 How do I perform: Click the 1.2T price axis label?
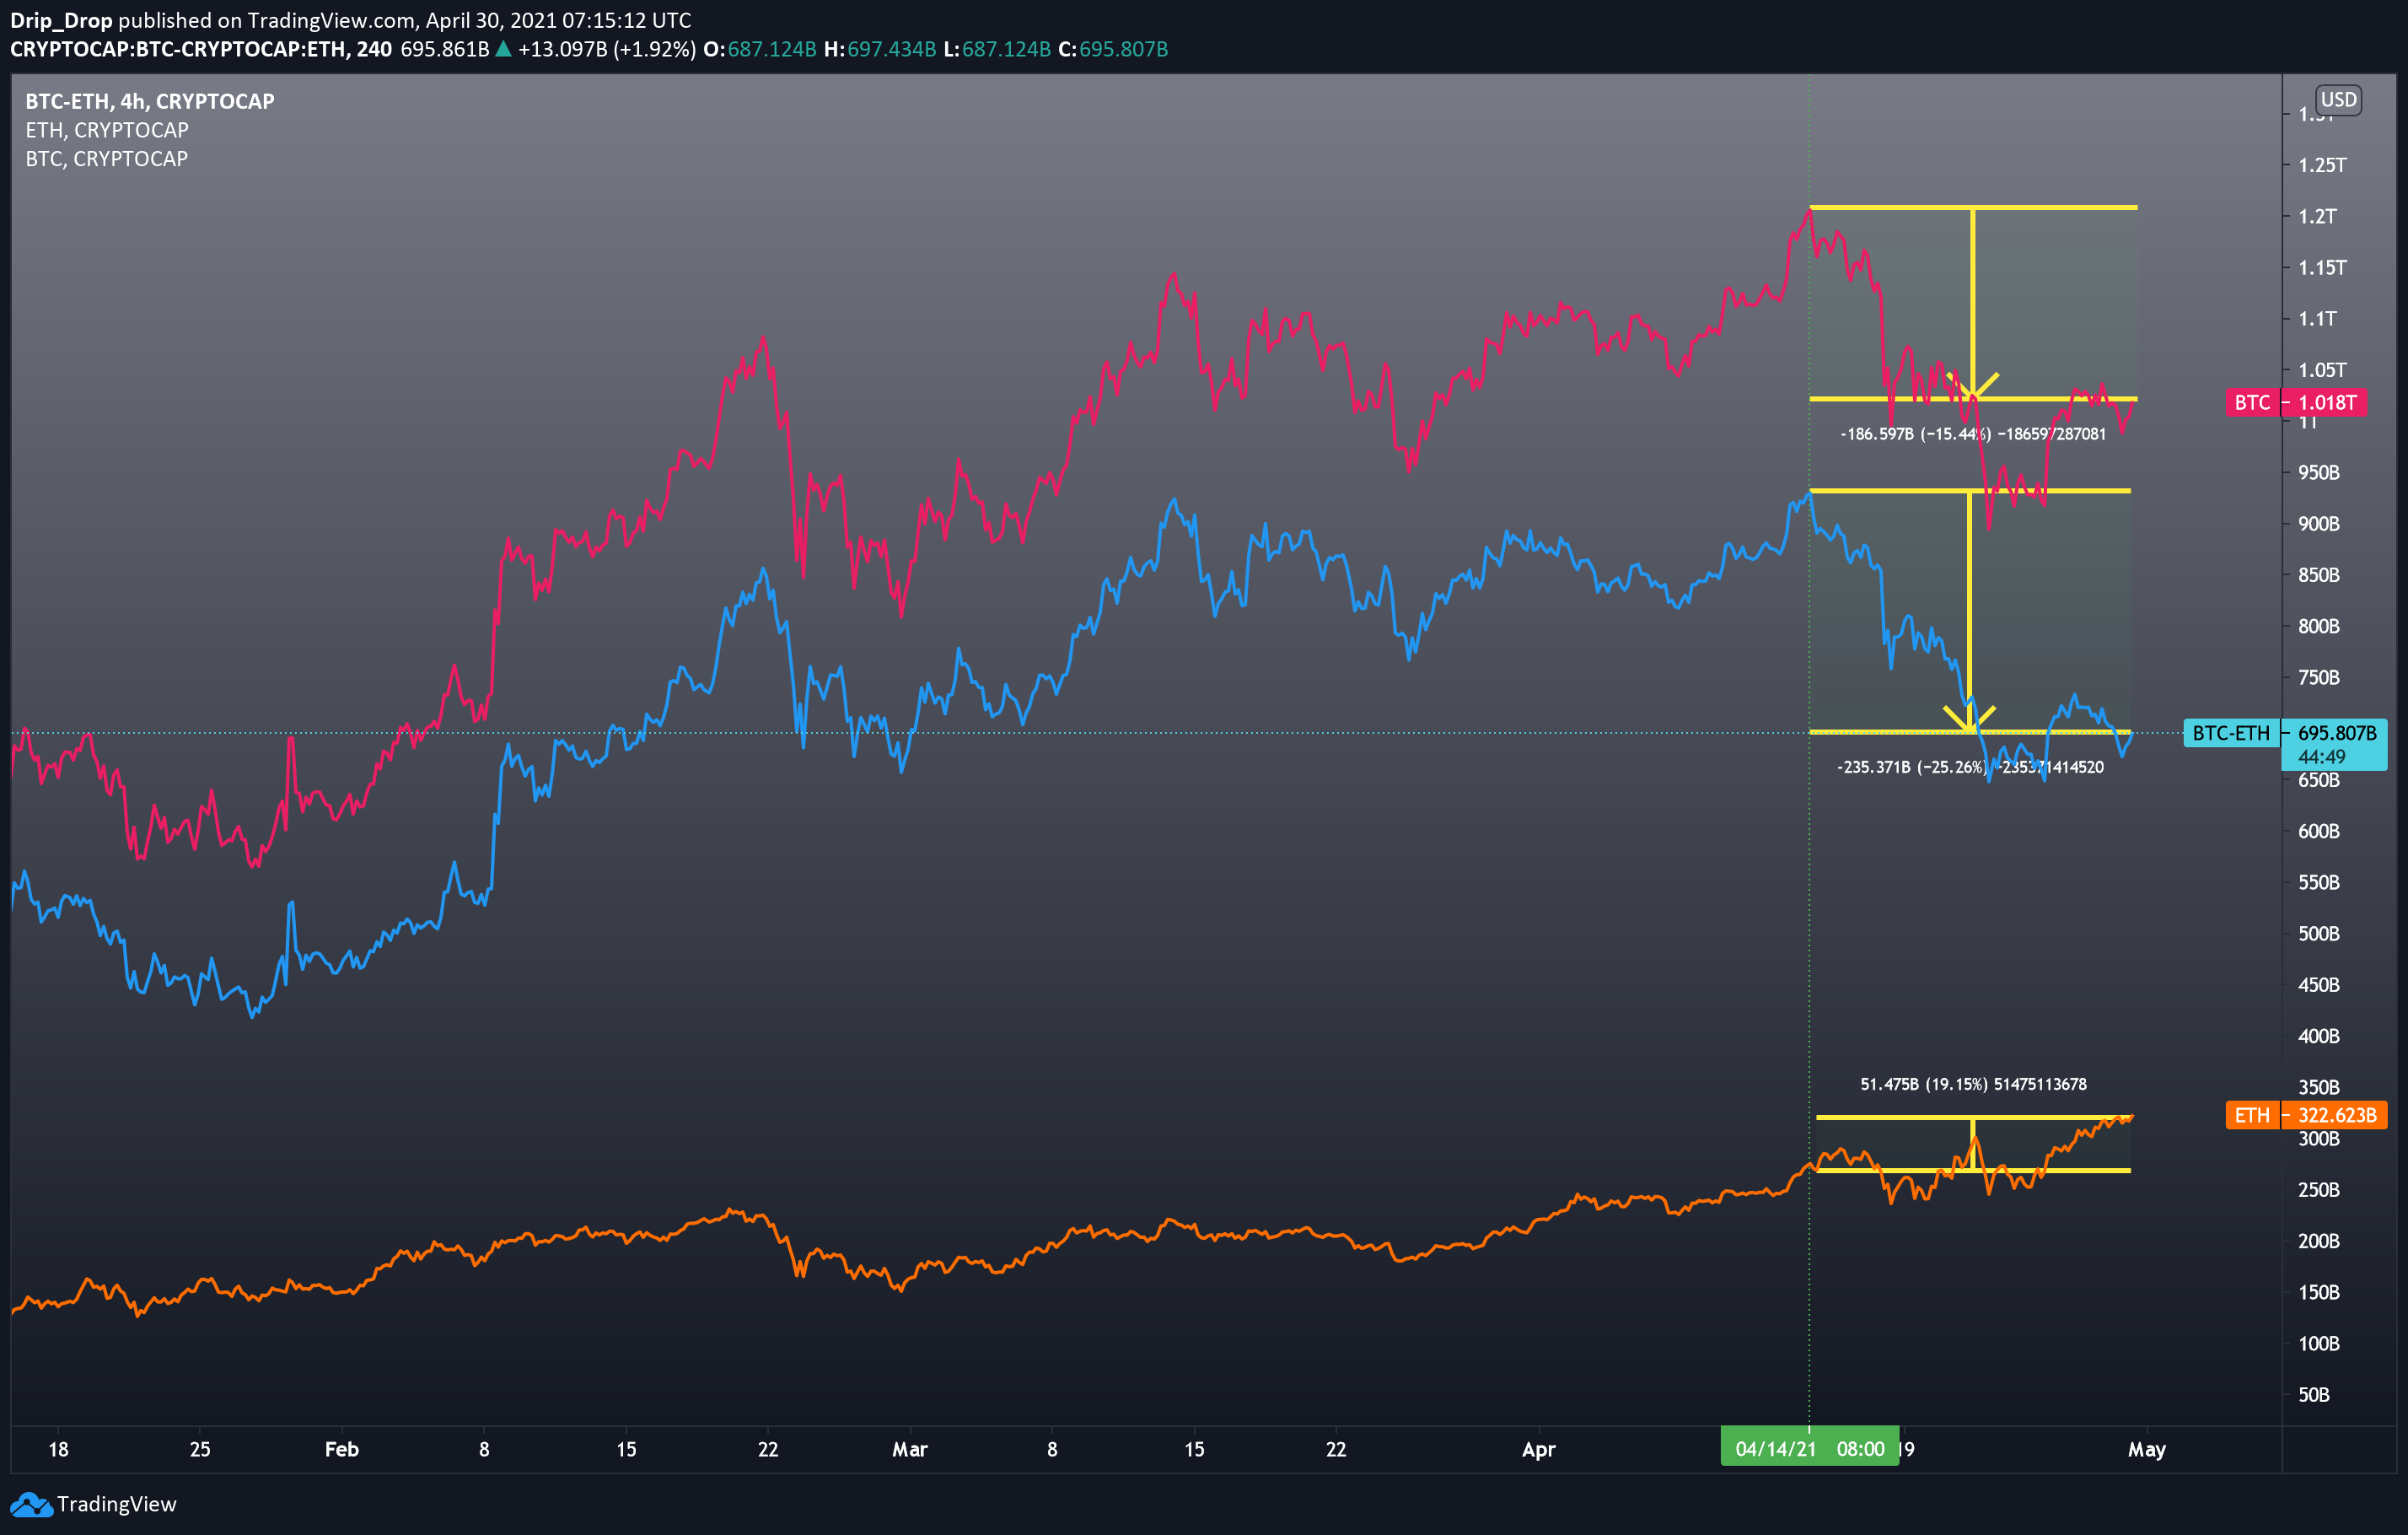(x=2317, y=216)
